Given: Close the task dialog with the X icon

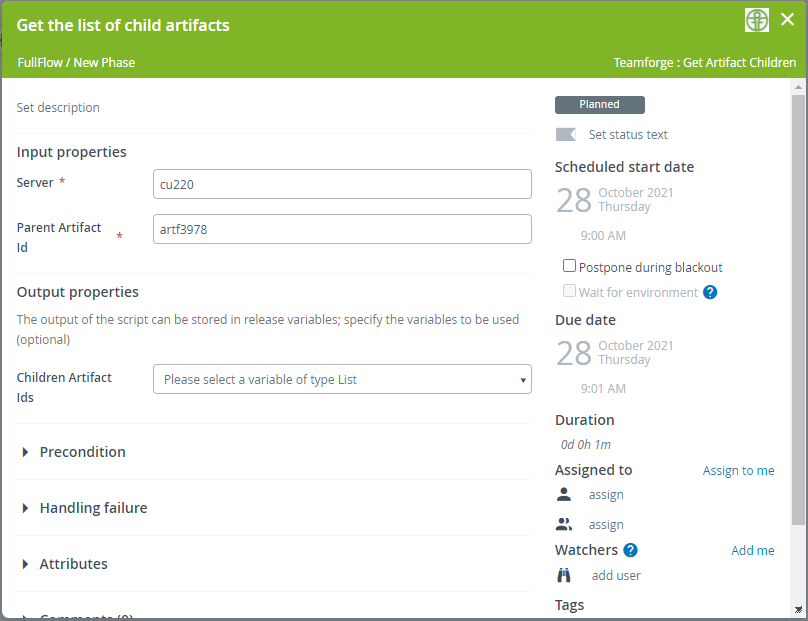Looking at the screenshot, I should 787,20.
